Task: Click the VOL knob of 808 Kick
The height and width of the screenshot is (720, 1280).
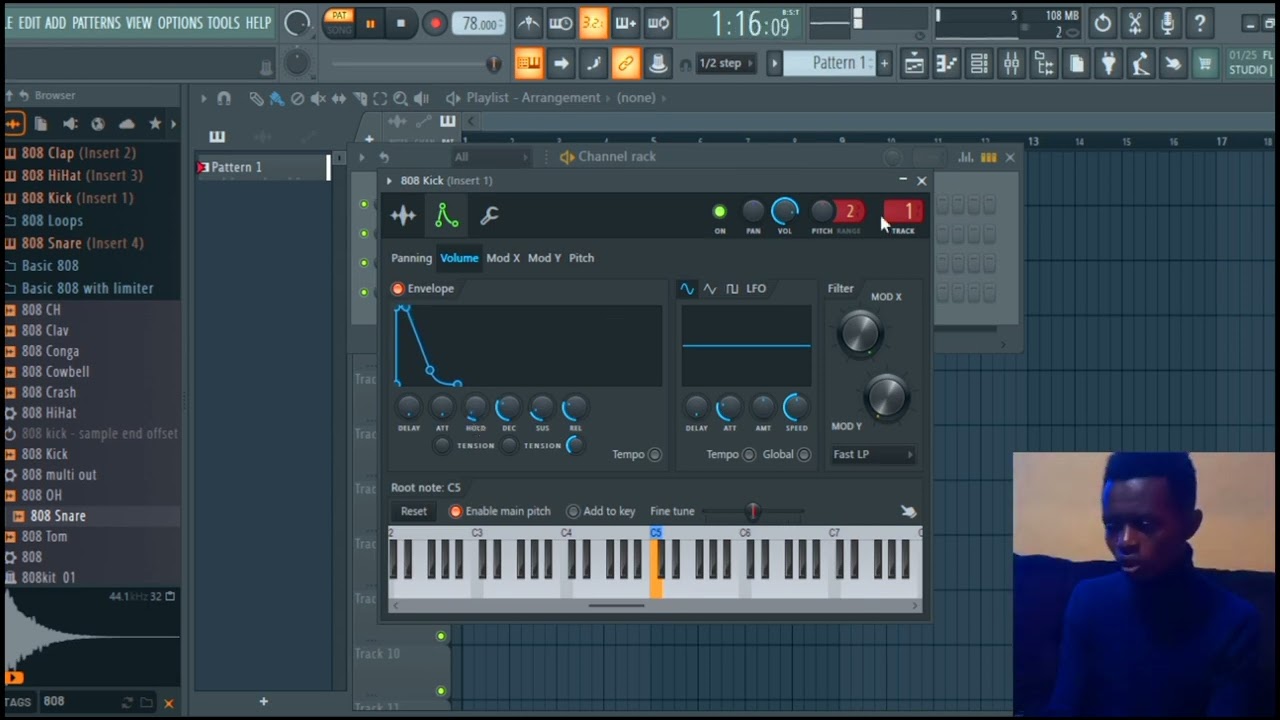Action: click(785, 211)
